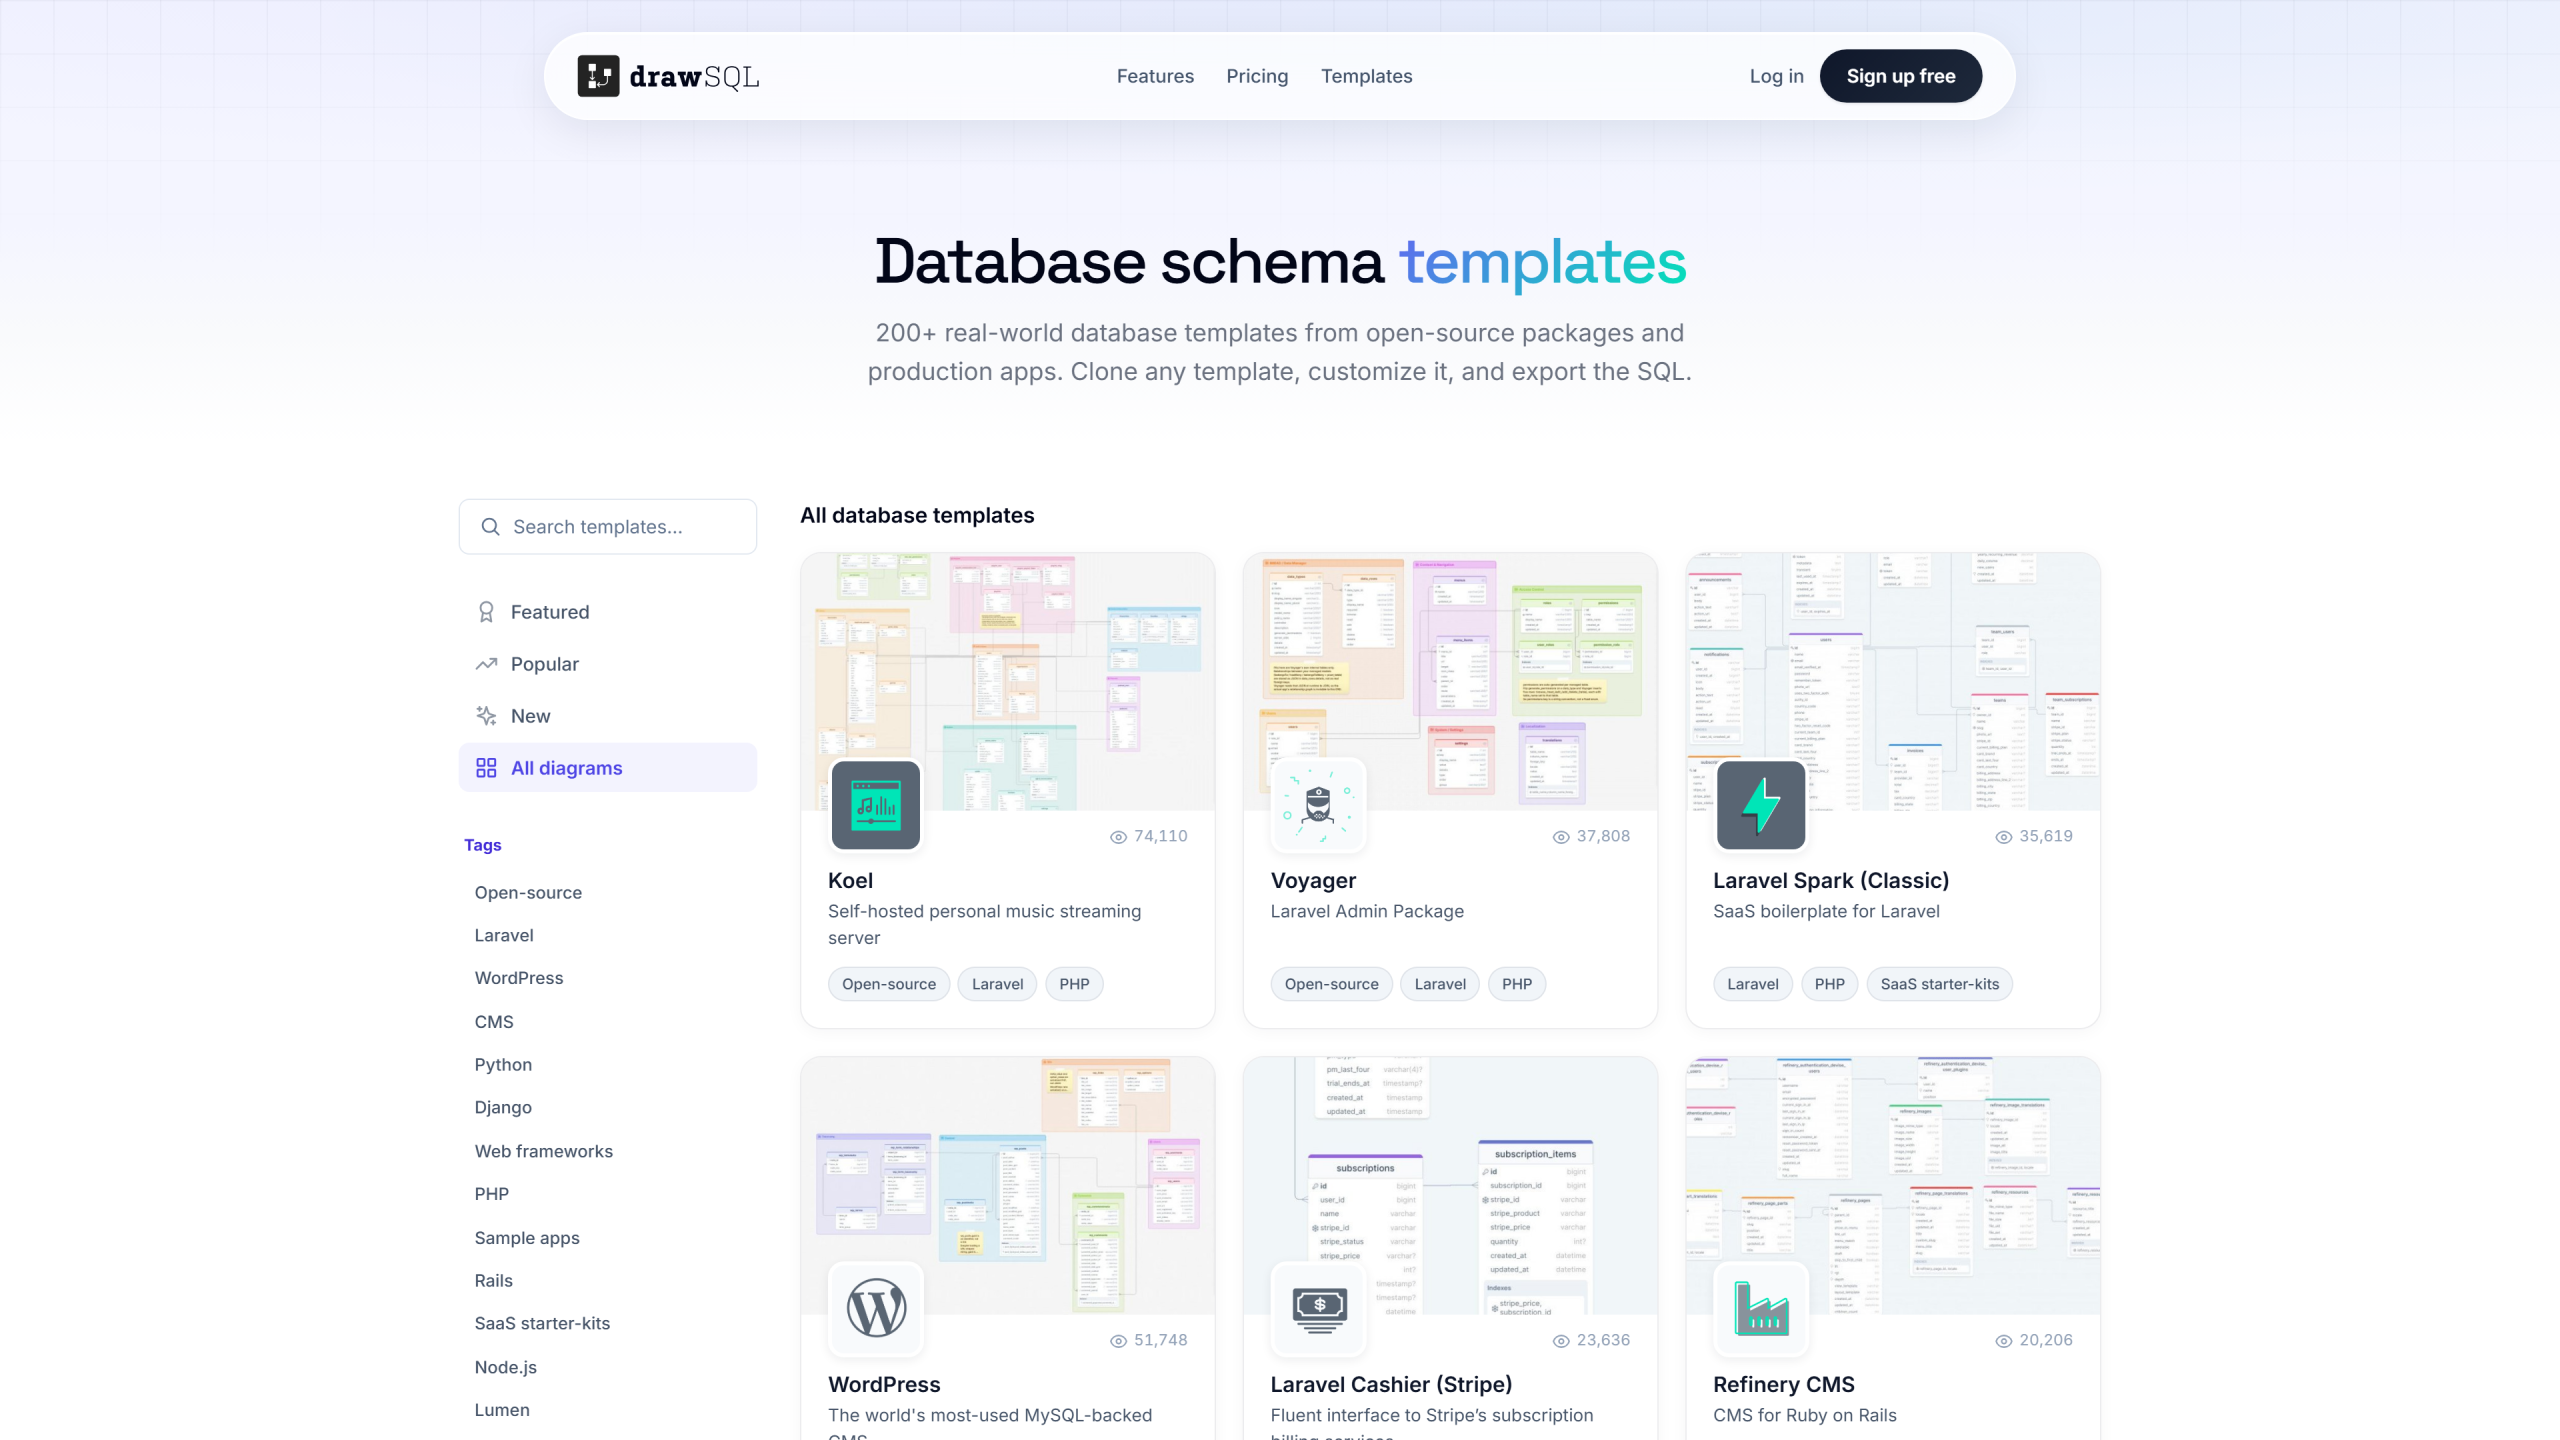Select the Featured sidebar filter
The width and height of the screenshot is (2560, 1440).
[607, 612]
